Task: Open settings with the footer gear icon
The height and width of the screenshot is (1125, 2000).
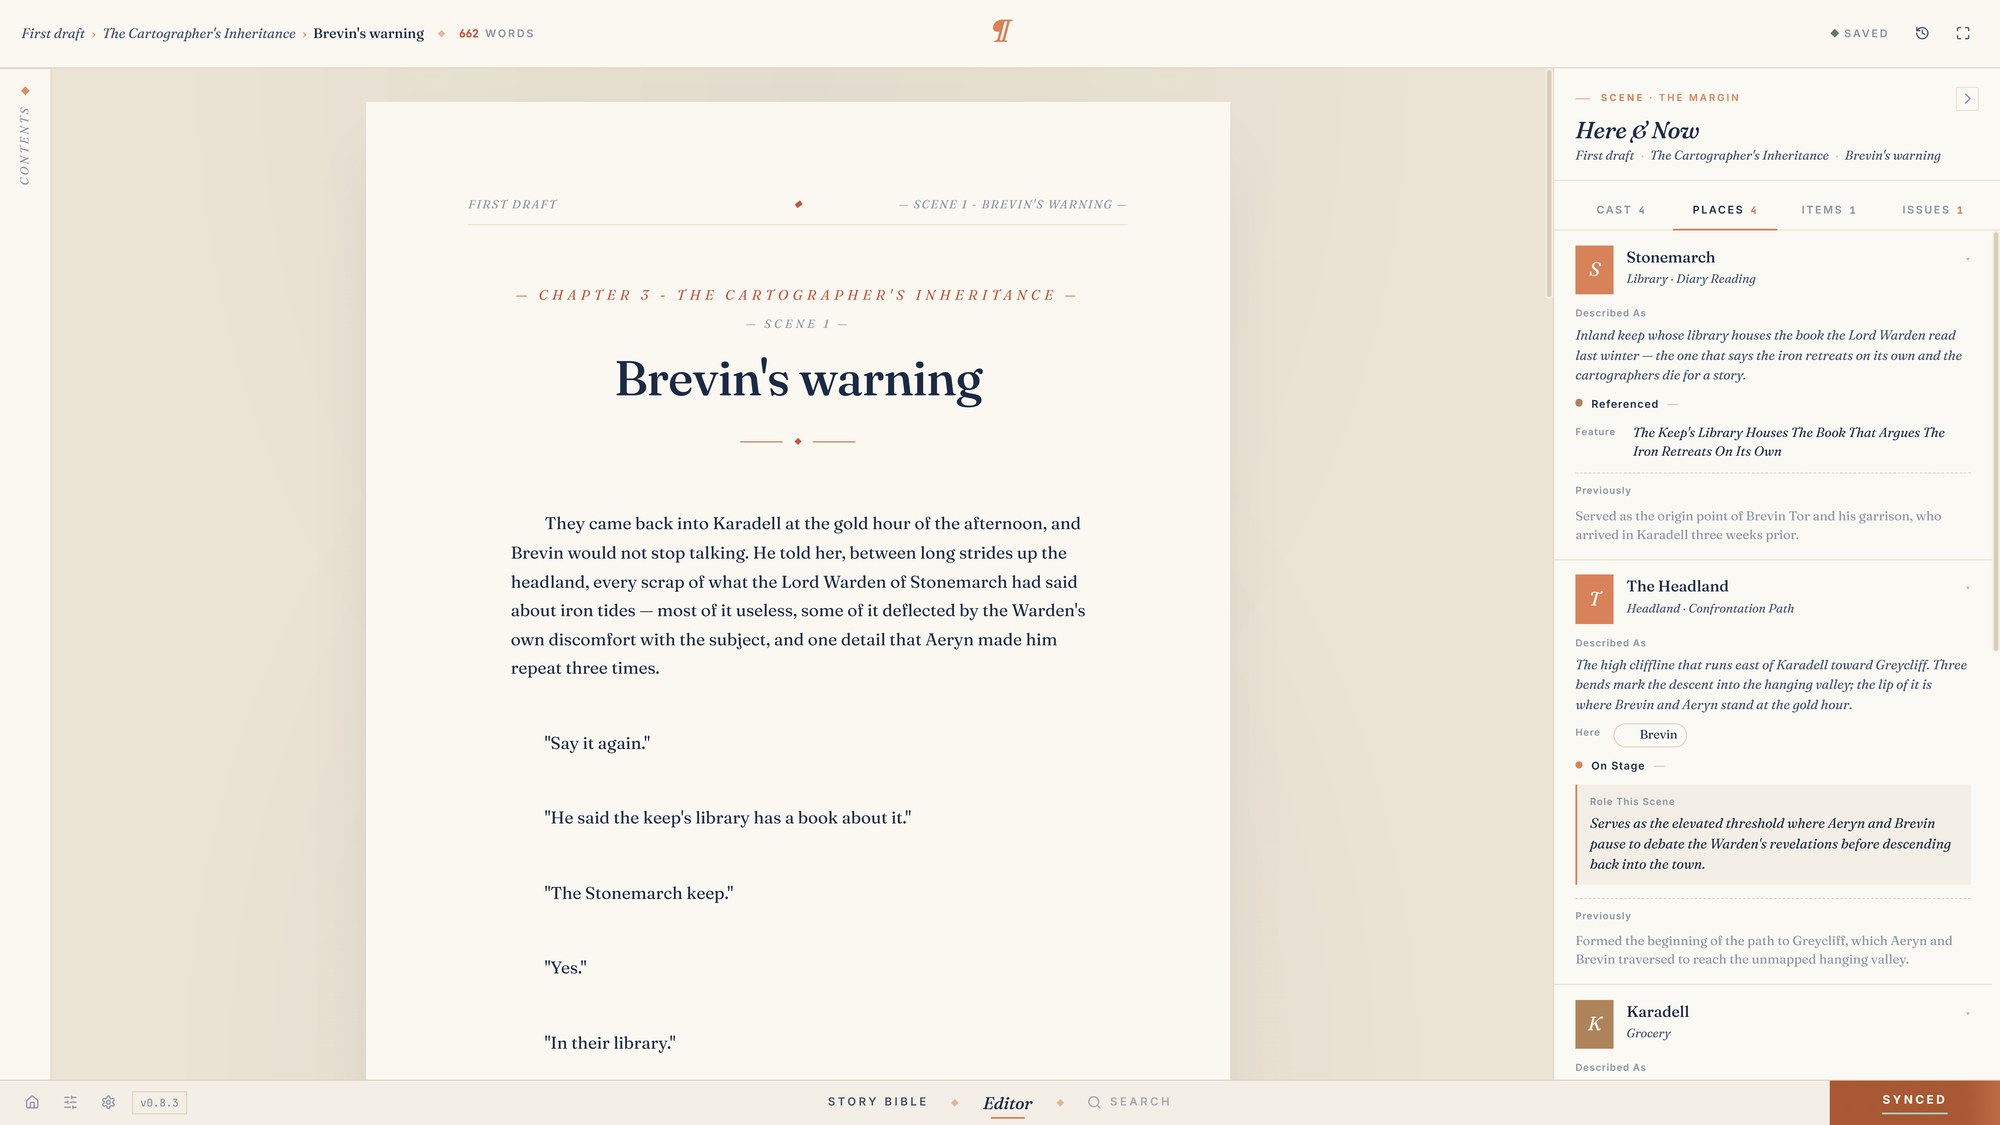Action: tap(108, 1102)
